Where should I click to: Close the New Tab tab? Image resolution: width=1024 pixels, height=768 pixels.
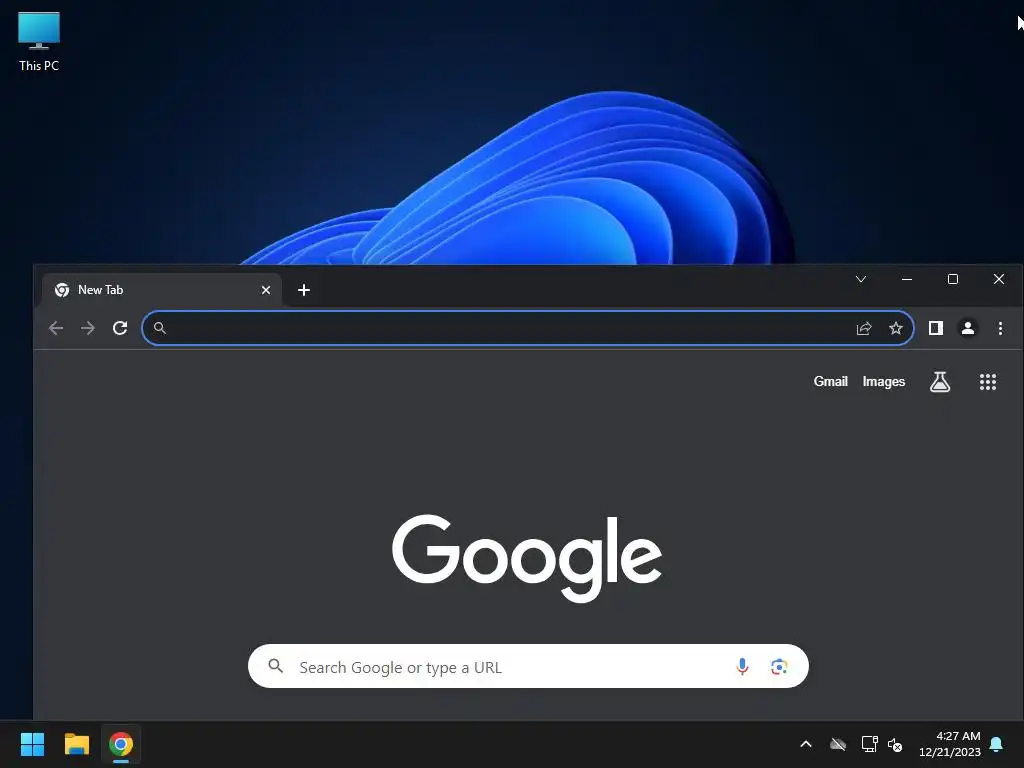click(x=266, y=290)
